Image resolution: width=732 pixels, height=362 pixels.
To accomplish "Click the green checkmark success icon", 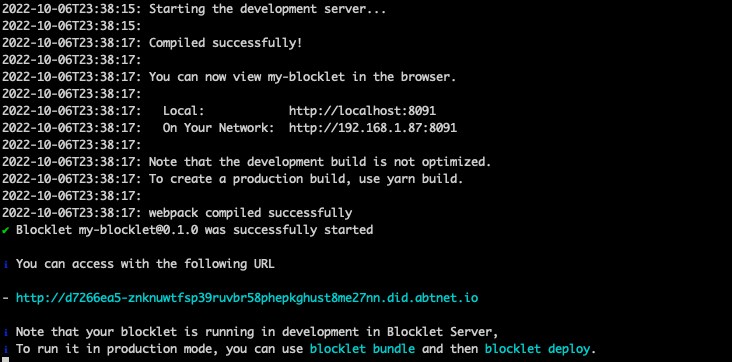I will pyautogui.click(x=6, y=230).
